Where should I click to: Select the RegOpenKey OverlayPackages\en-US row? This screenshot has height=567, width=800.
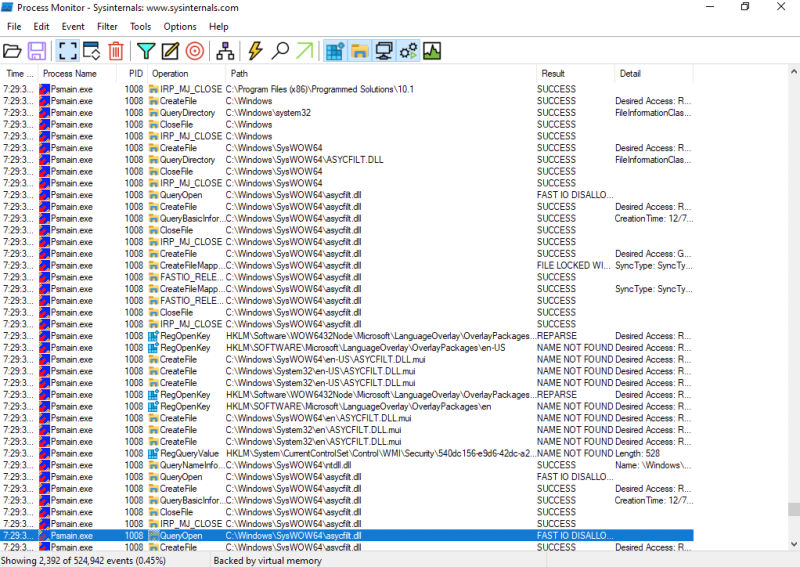click(x=347, y=348)
